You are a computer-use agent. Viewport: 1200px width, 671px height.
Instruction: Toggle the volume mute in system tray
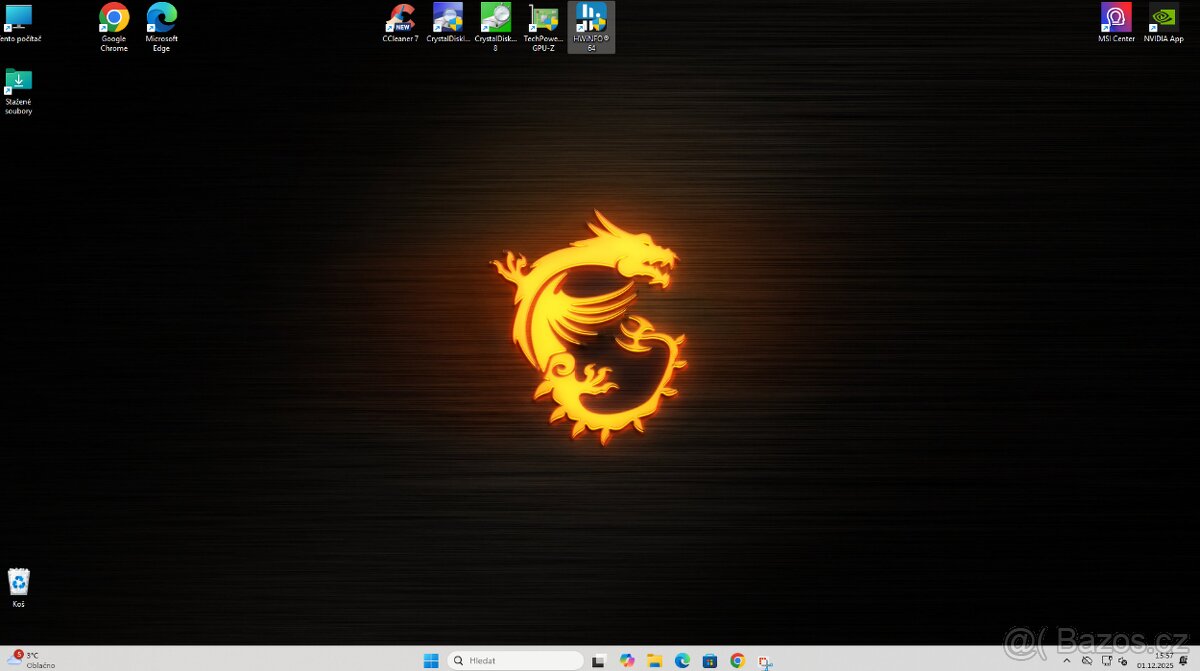coord(1122,660)
